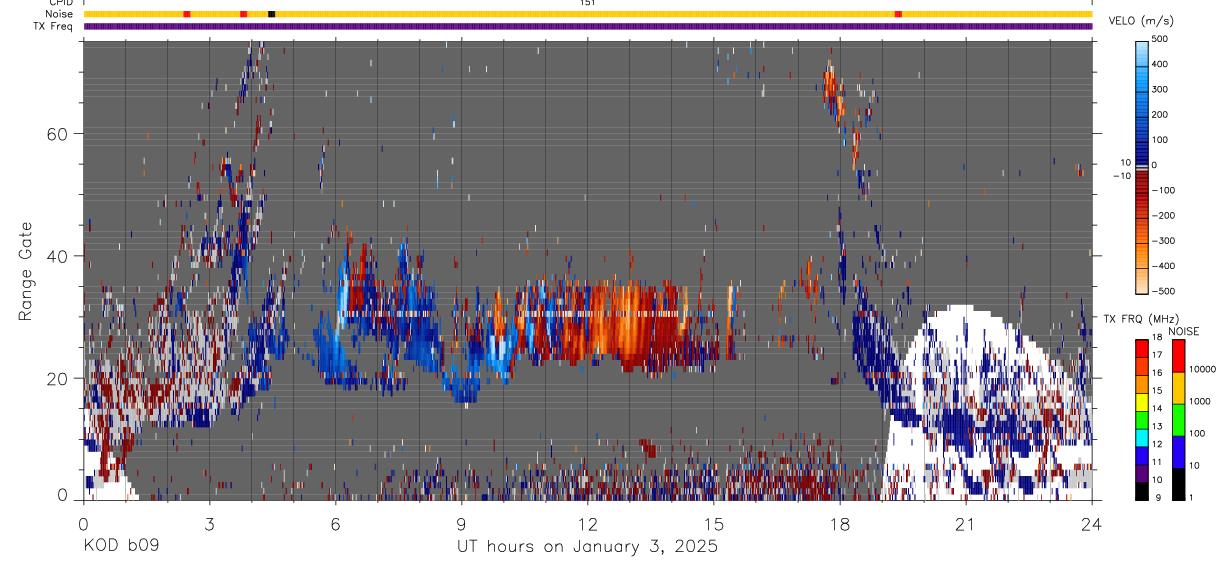Click the x-axis tick label 6
1228x567 pixels.
click(335, 523)
